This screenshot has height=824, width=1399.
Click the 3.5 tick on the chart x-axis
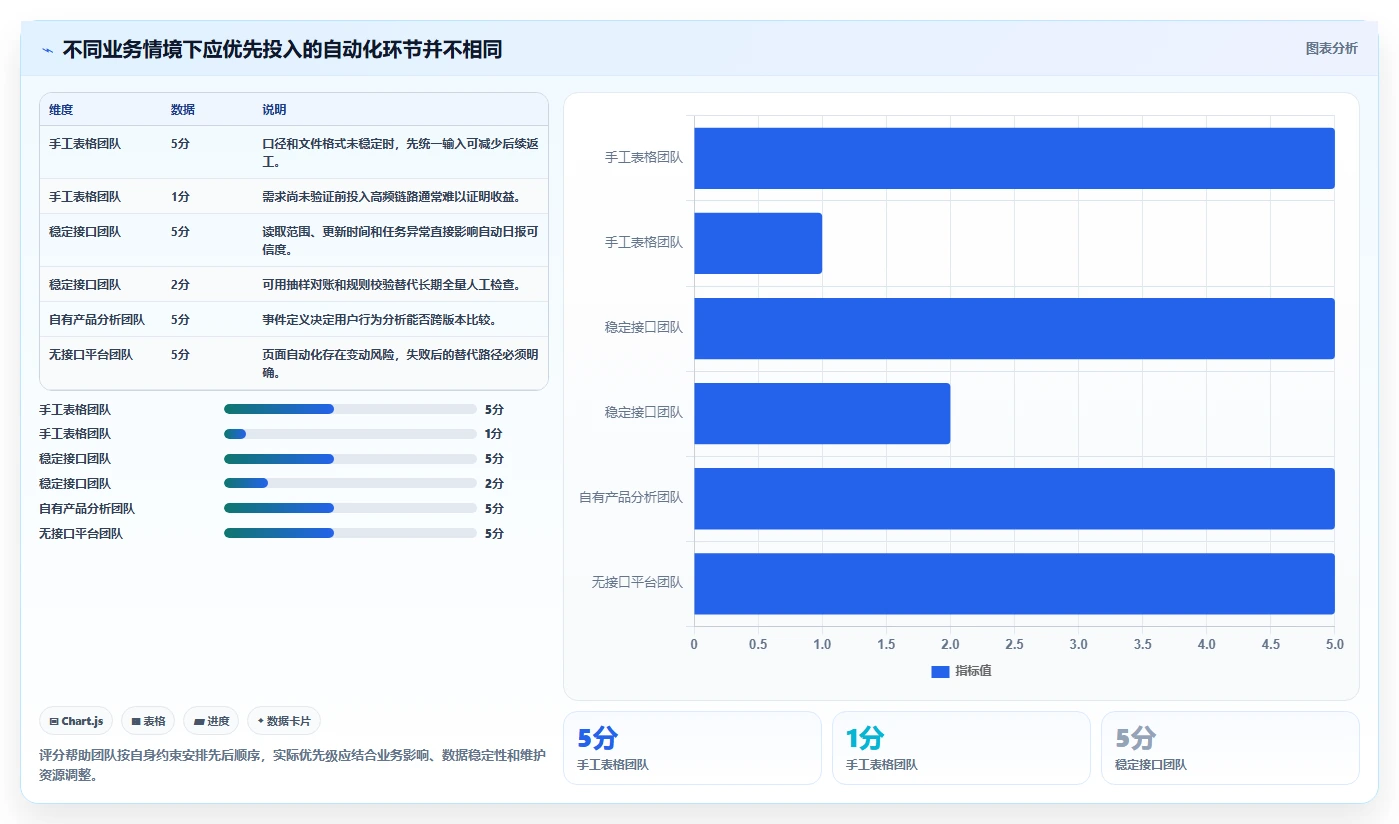coord(1142,645)
